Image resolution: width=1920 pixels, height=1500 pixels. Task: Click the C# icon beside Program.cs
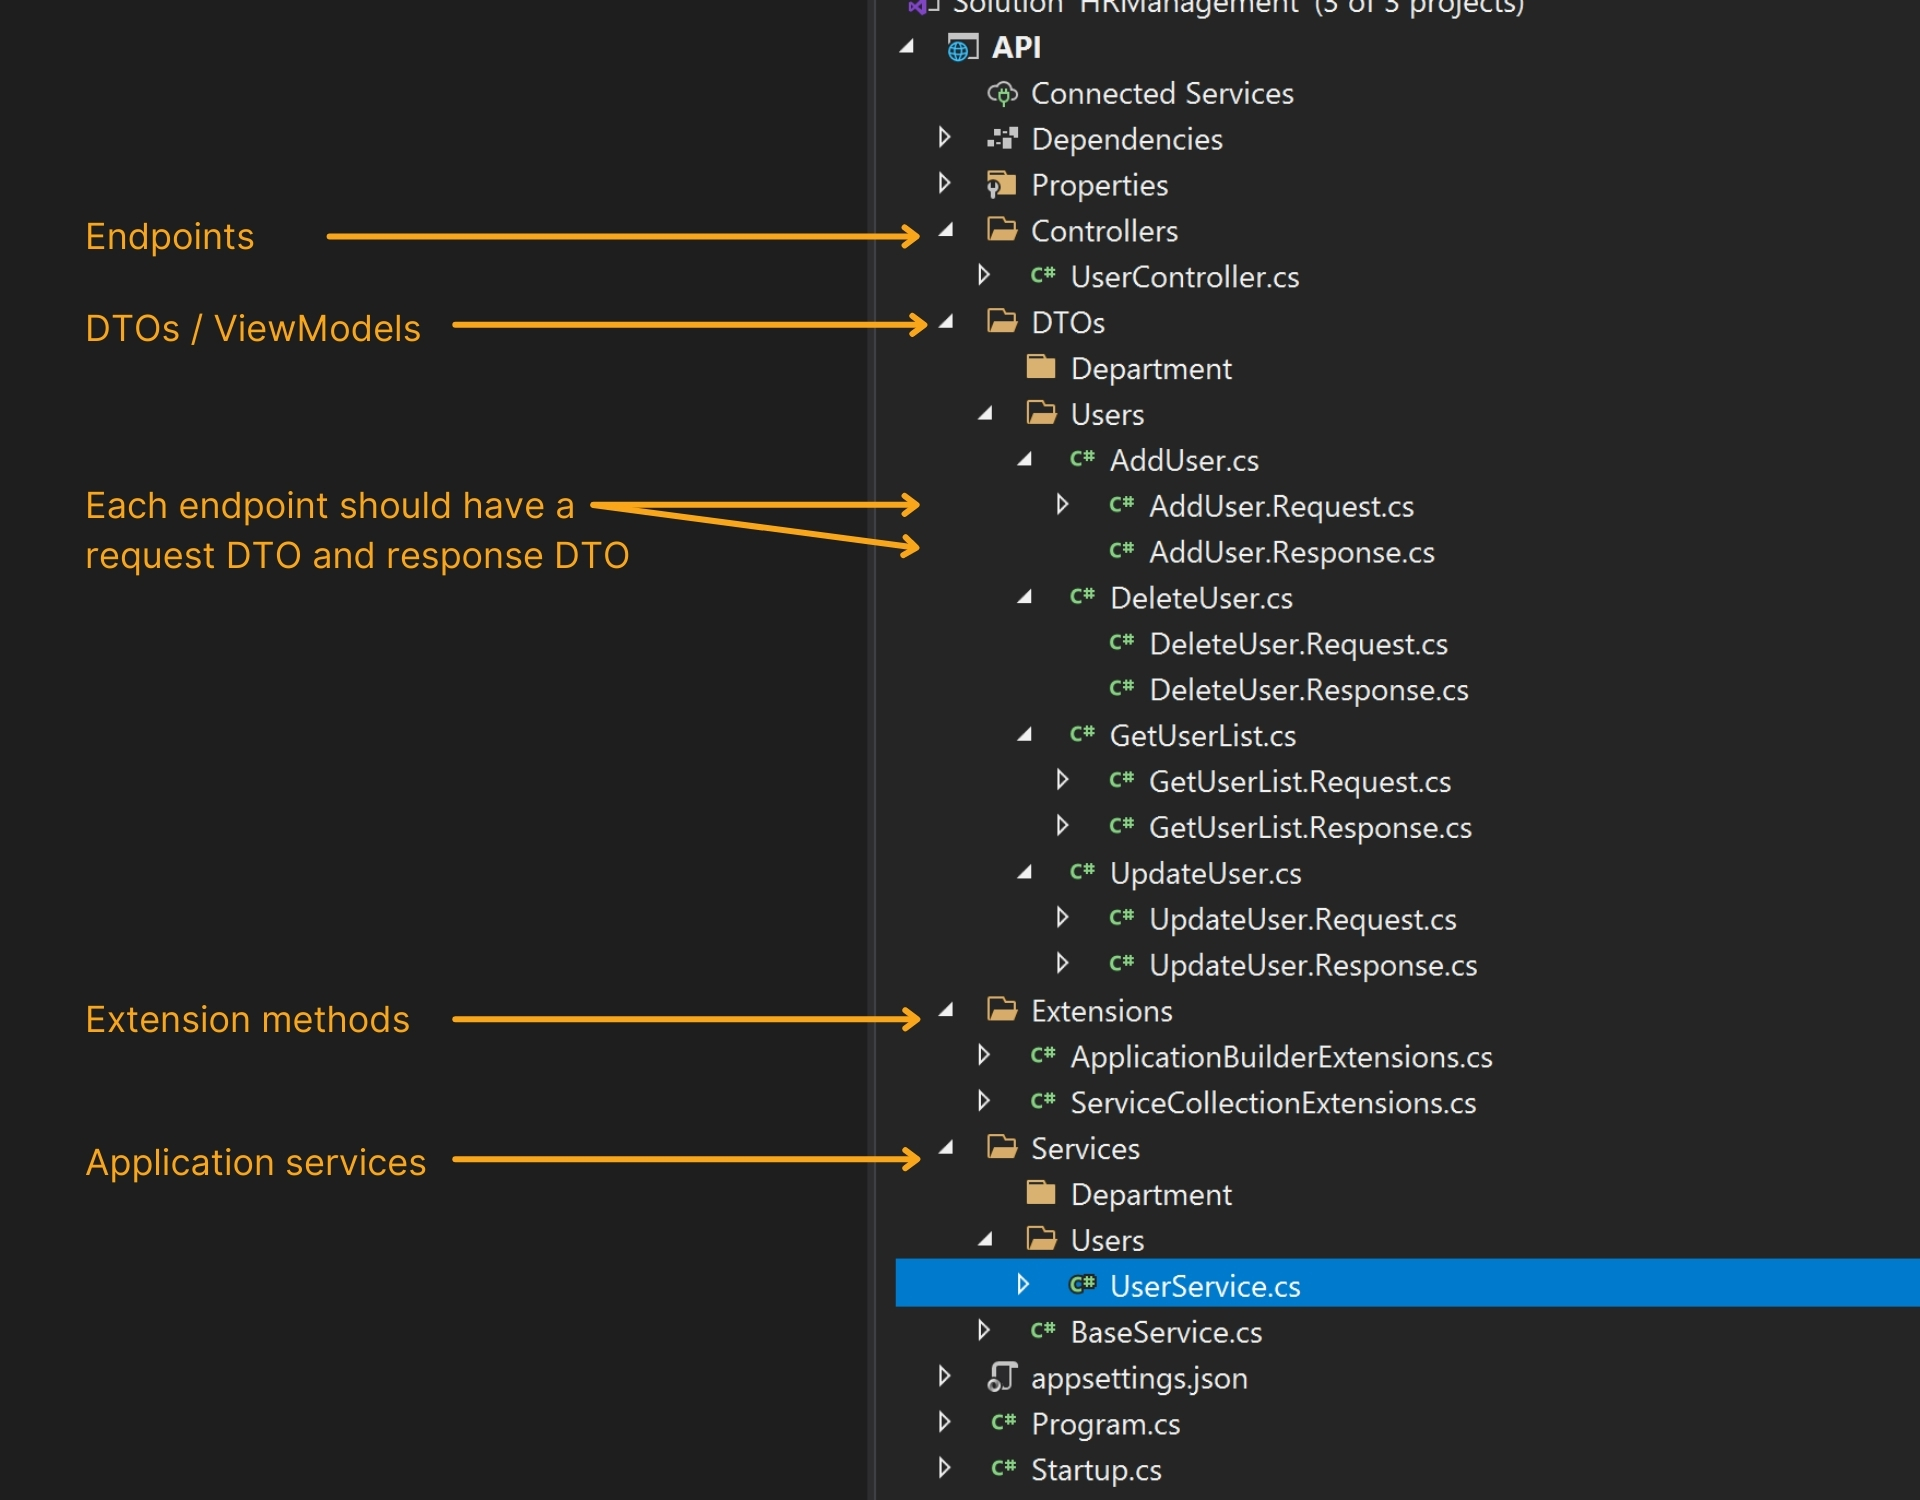pyautogui.click(x=1002, y=1424)
